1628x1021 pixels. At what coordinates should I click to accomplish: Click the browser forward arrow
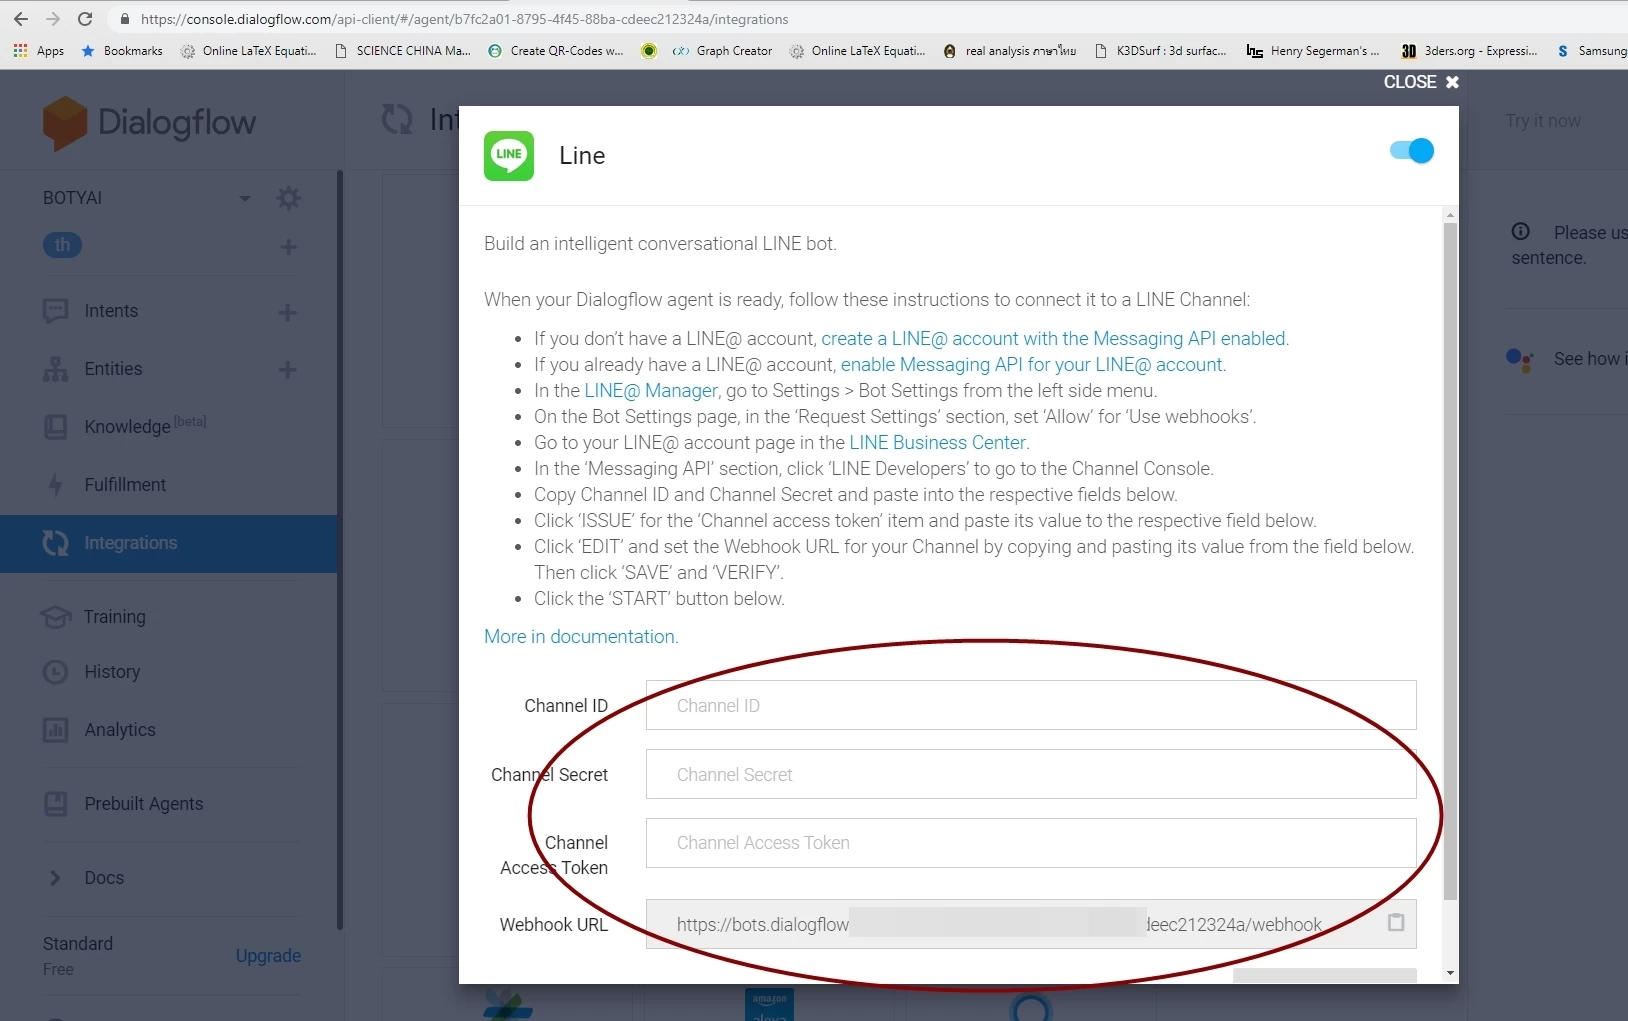point(53,19)
